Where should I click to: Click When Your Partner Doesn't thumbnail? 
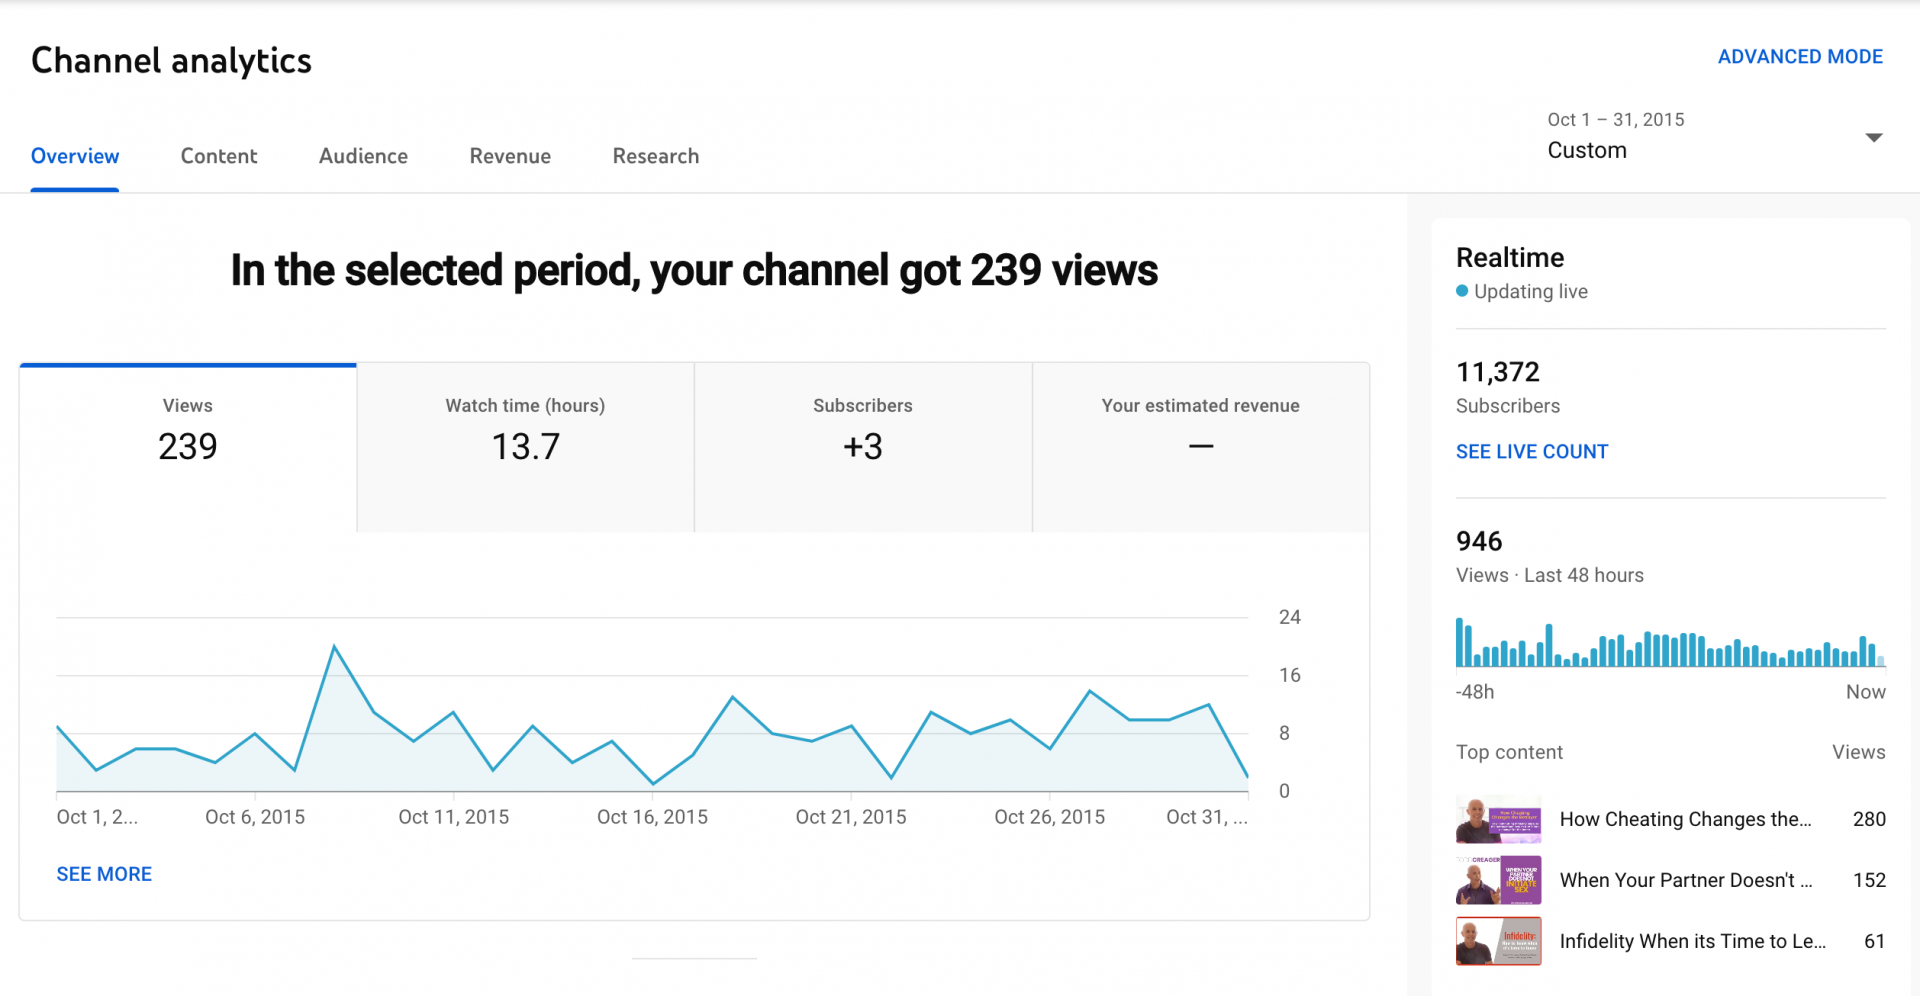click(1498, 881)
